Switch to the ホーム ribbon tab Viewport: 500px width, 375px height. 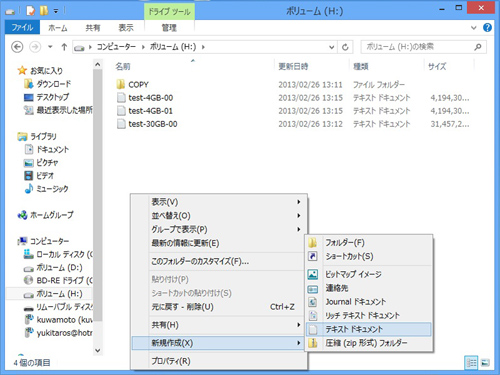pyautogui.click(x=58, y=28)
